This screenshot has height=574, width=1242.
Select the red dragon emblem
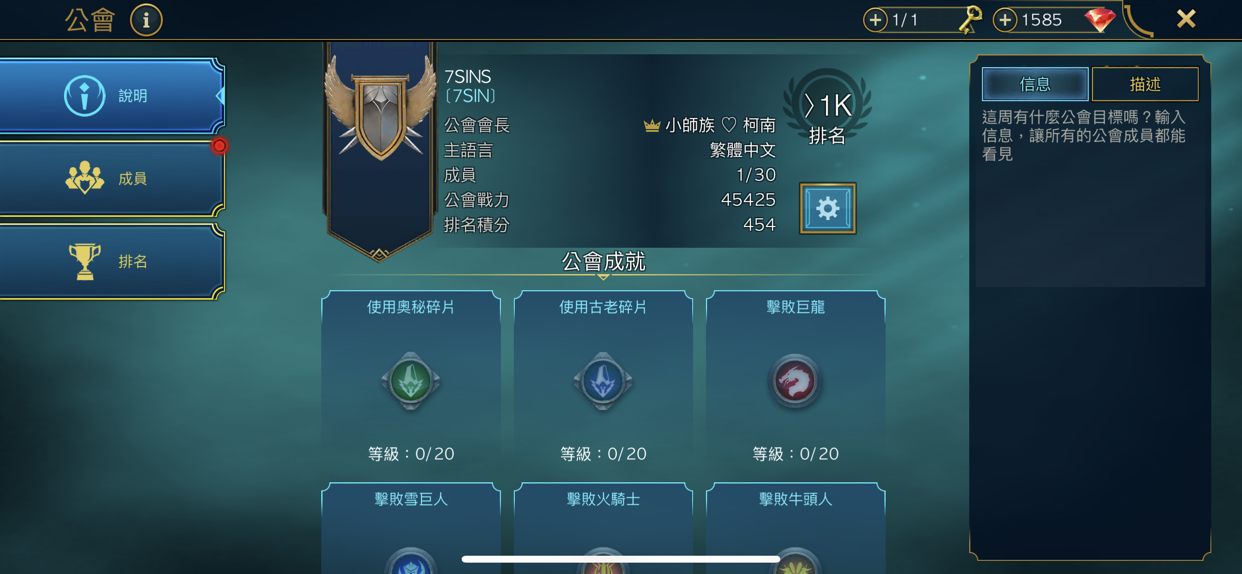(795, 381)
